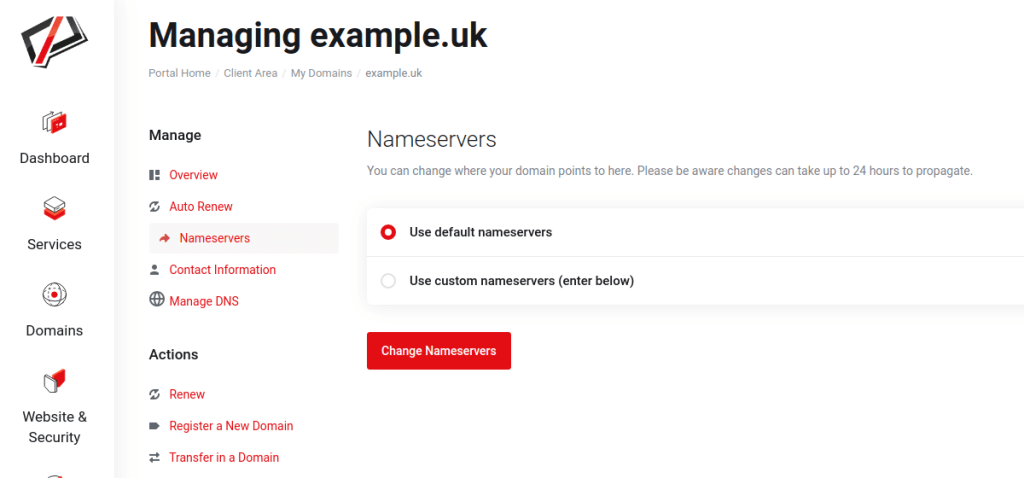
Task: Click the Overview grid icon
Action: 155,175
